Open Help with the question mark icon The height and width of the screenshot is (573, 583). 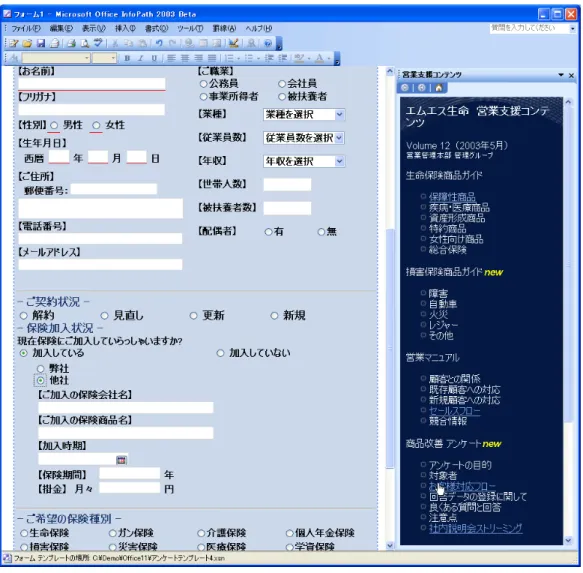(x=268, y=44)
